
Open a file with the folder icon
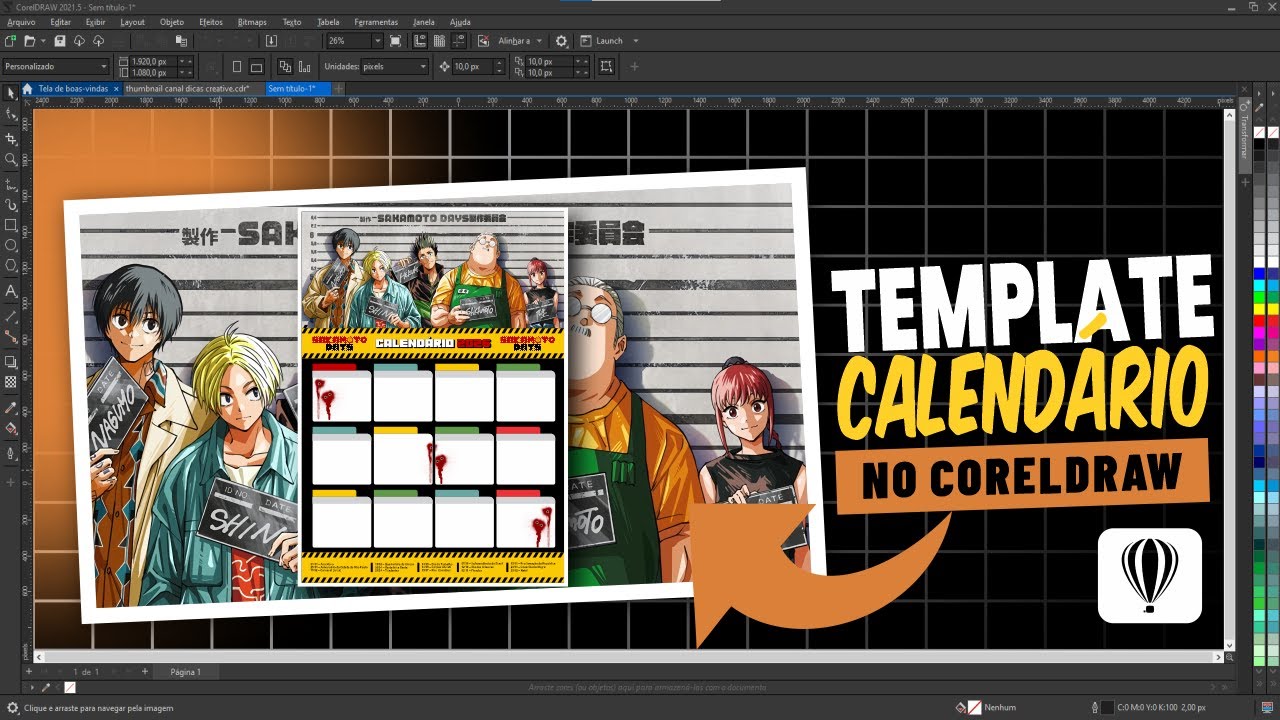pos(30,41)
